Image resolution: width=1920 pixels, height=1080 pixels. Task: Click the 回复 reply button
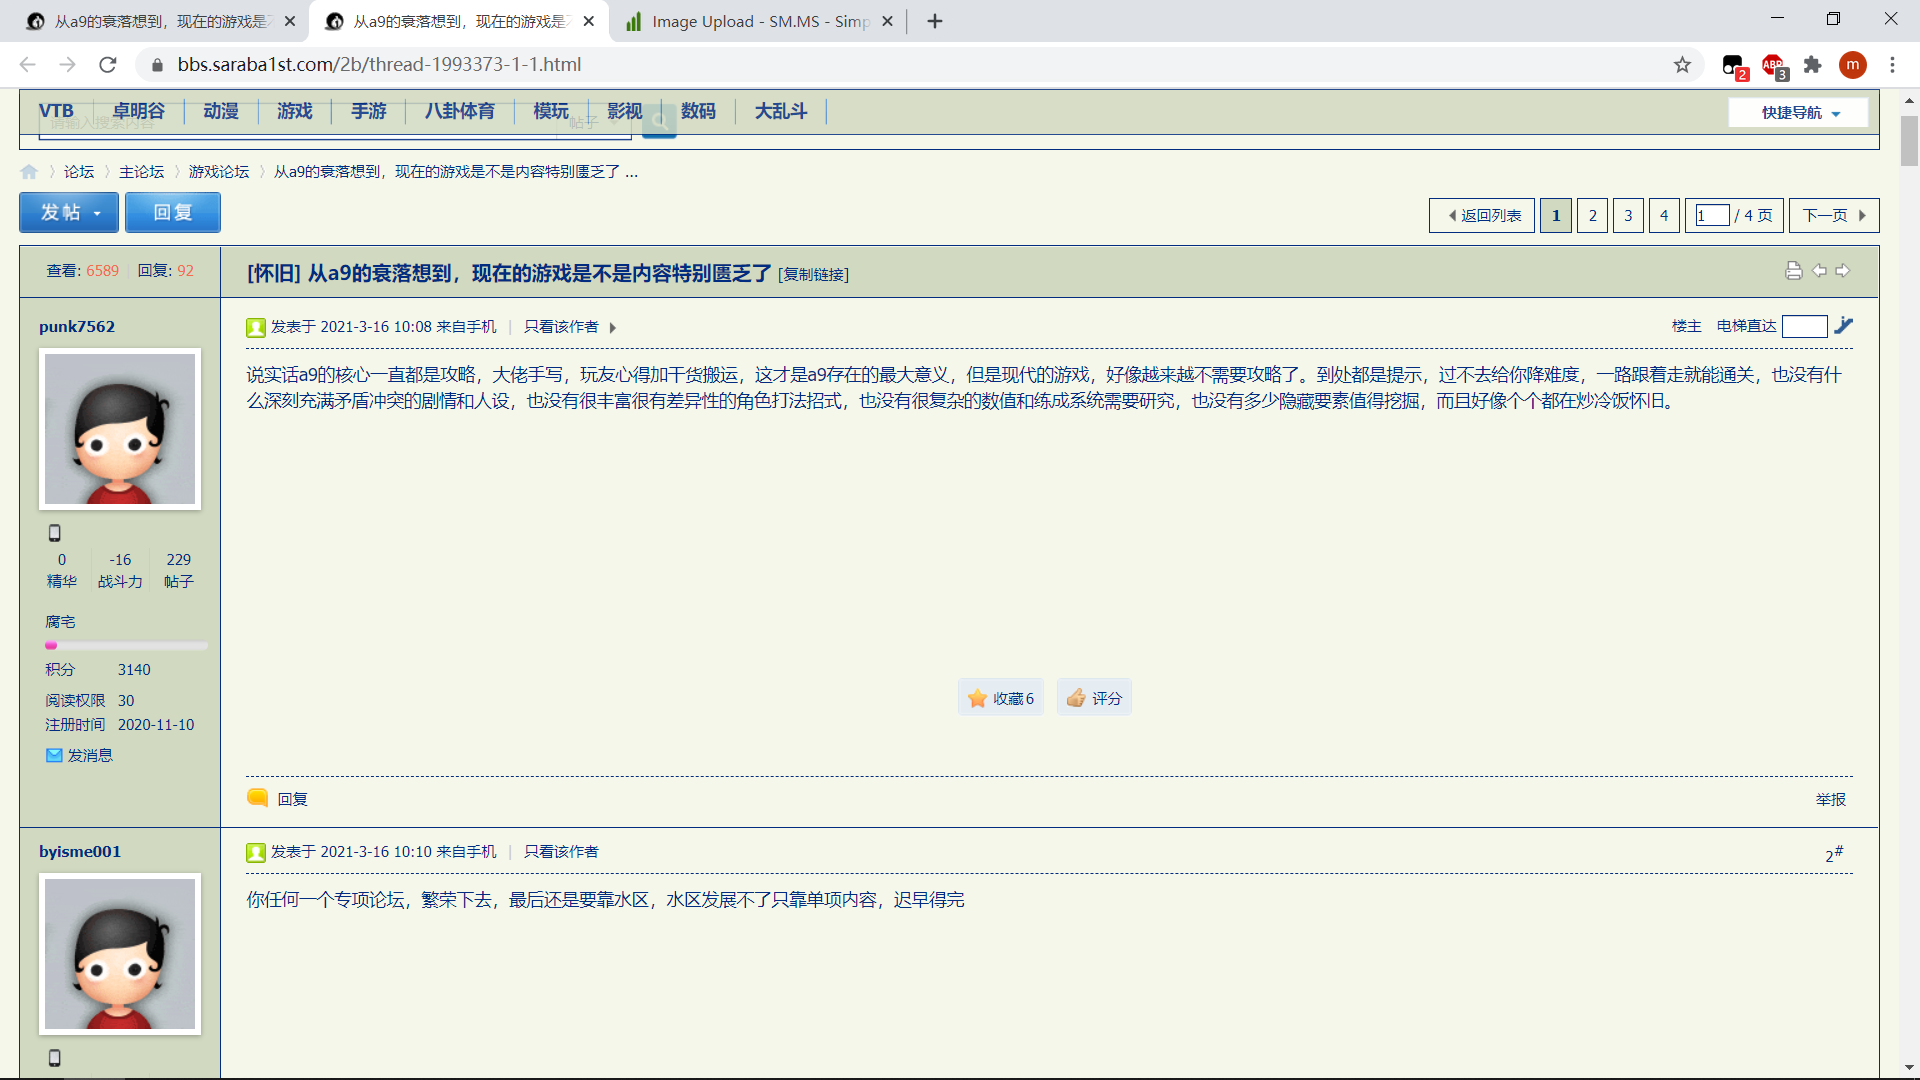click(172, 213)
